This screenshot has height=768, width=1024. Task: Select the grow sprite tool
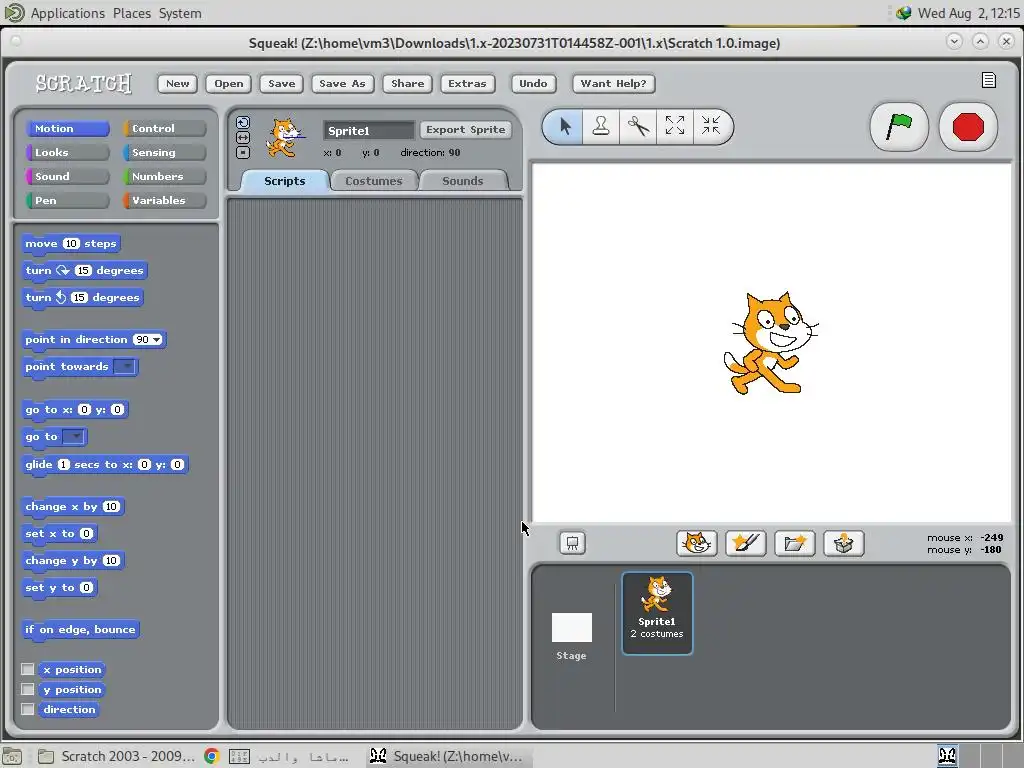[x=675, y=125]
